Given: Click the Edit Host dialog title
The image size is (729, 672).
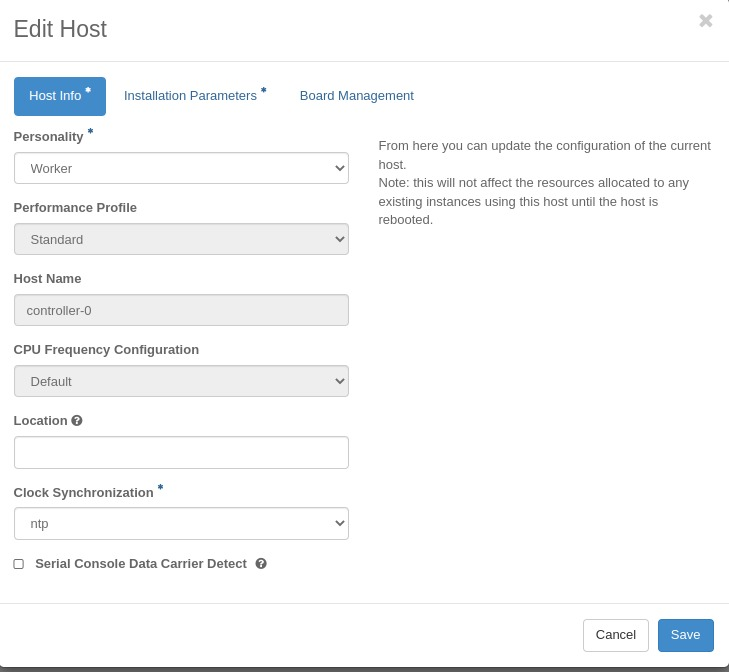Looking at the screenshot, I should pos(60,29).
